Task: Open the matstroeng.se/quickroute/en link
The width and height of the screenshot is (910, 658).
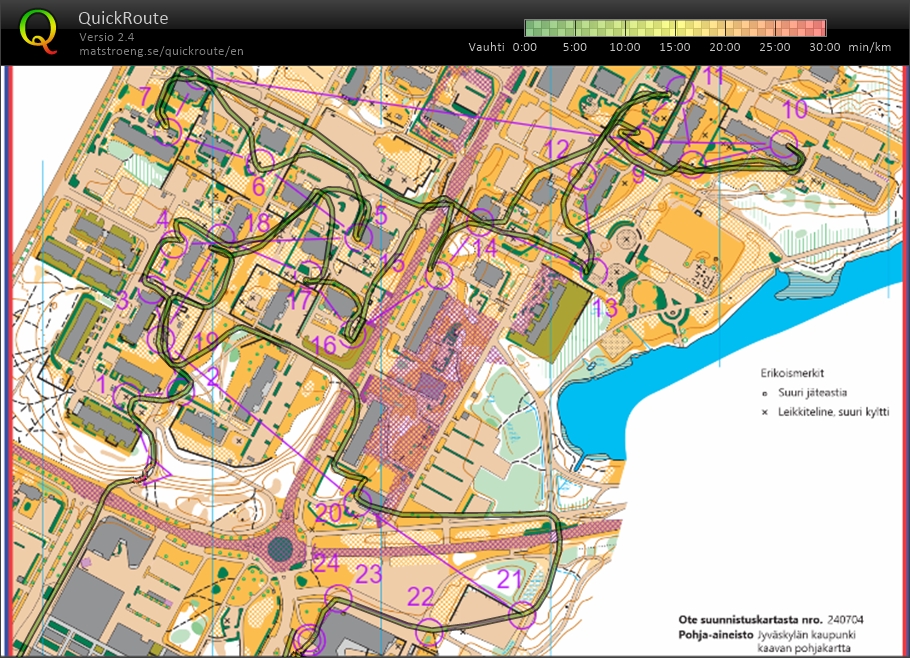Action: pos(161,51)
